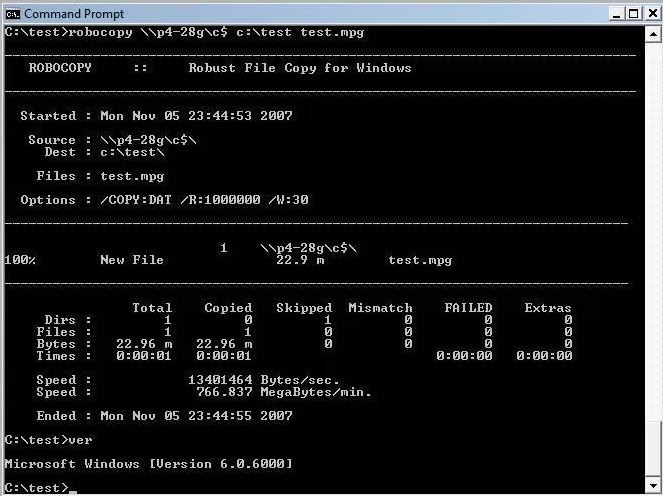Click the 'New File' status text
Viewport: 663px width, 496px height.
[x=132, y=260]
